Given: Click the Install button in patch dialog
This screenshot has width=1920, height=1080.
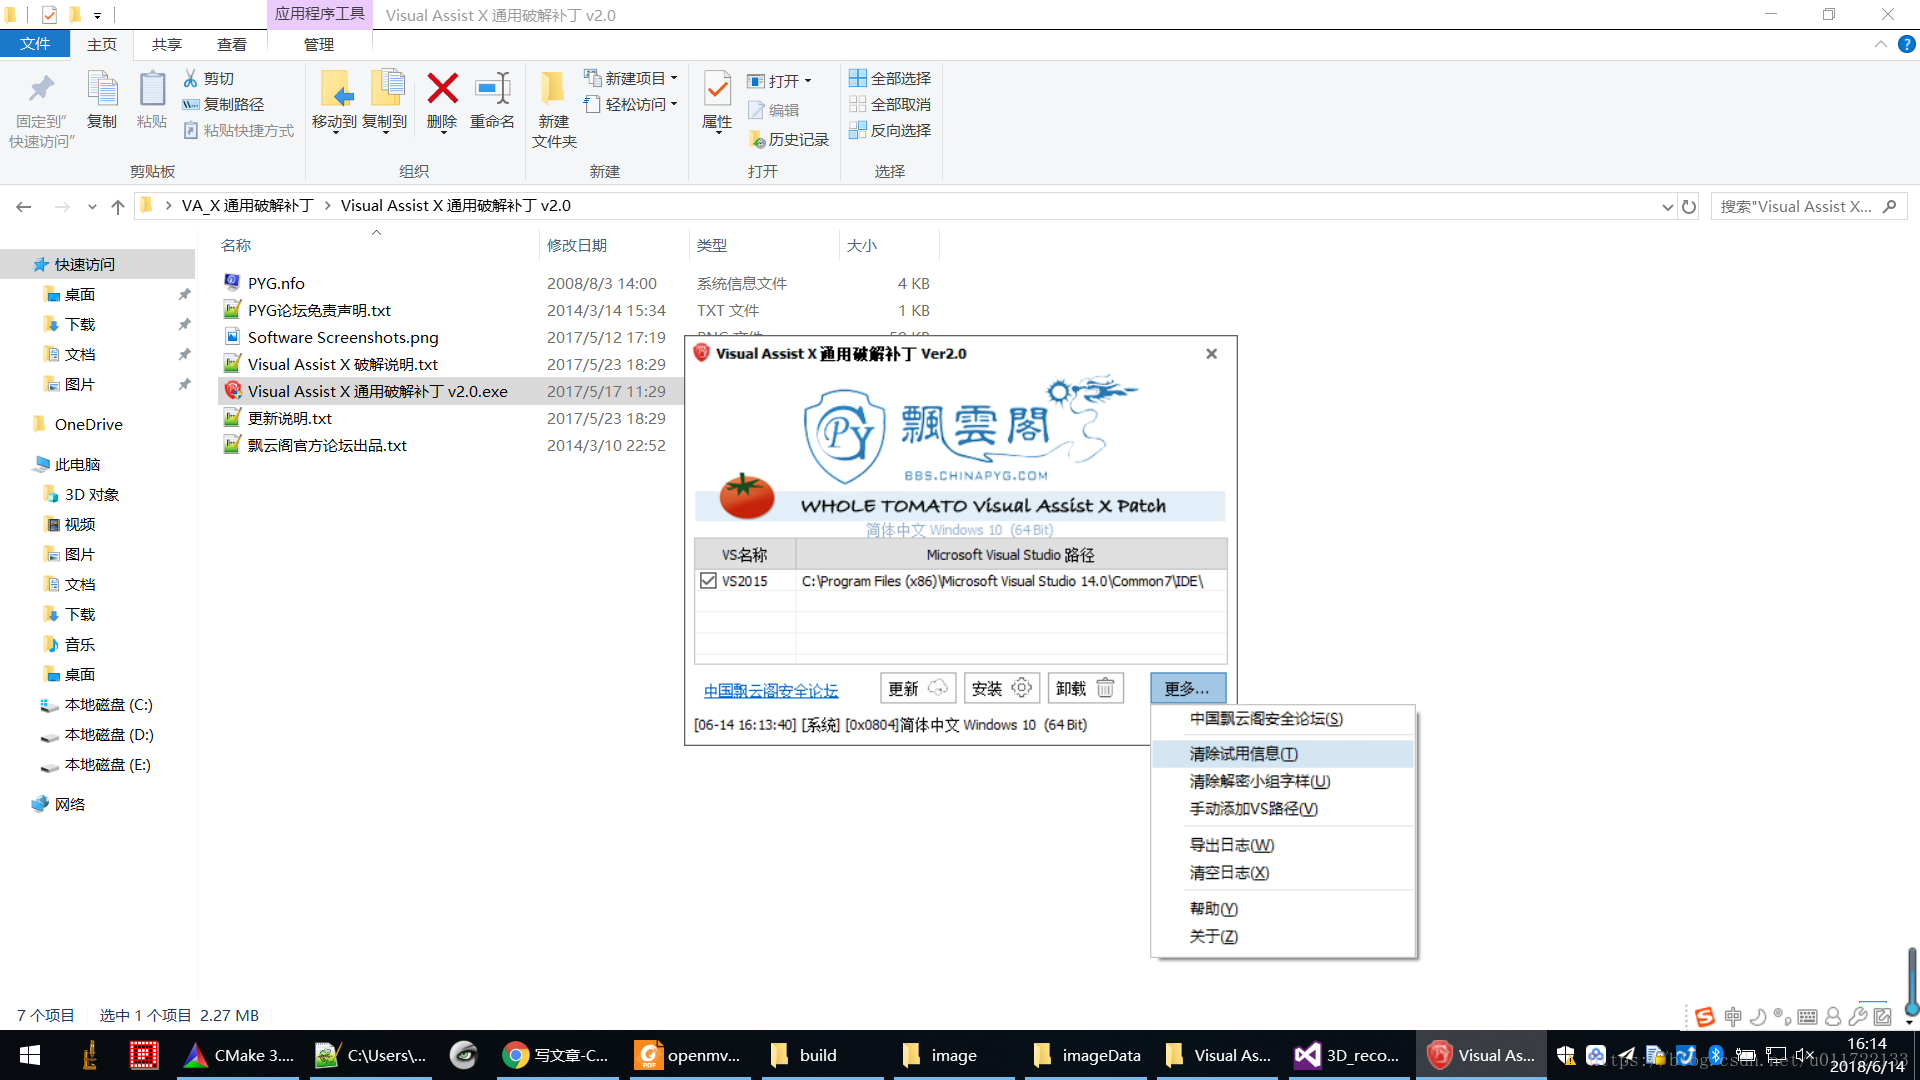Looking at the screenshot, I should pyautogui.click(x=1002, y=688).
